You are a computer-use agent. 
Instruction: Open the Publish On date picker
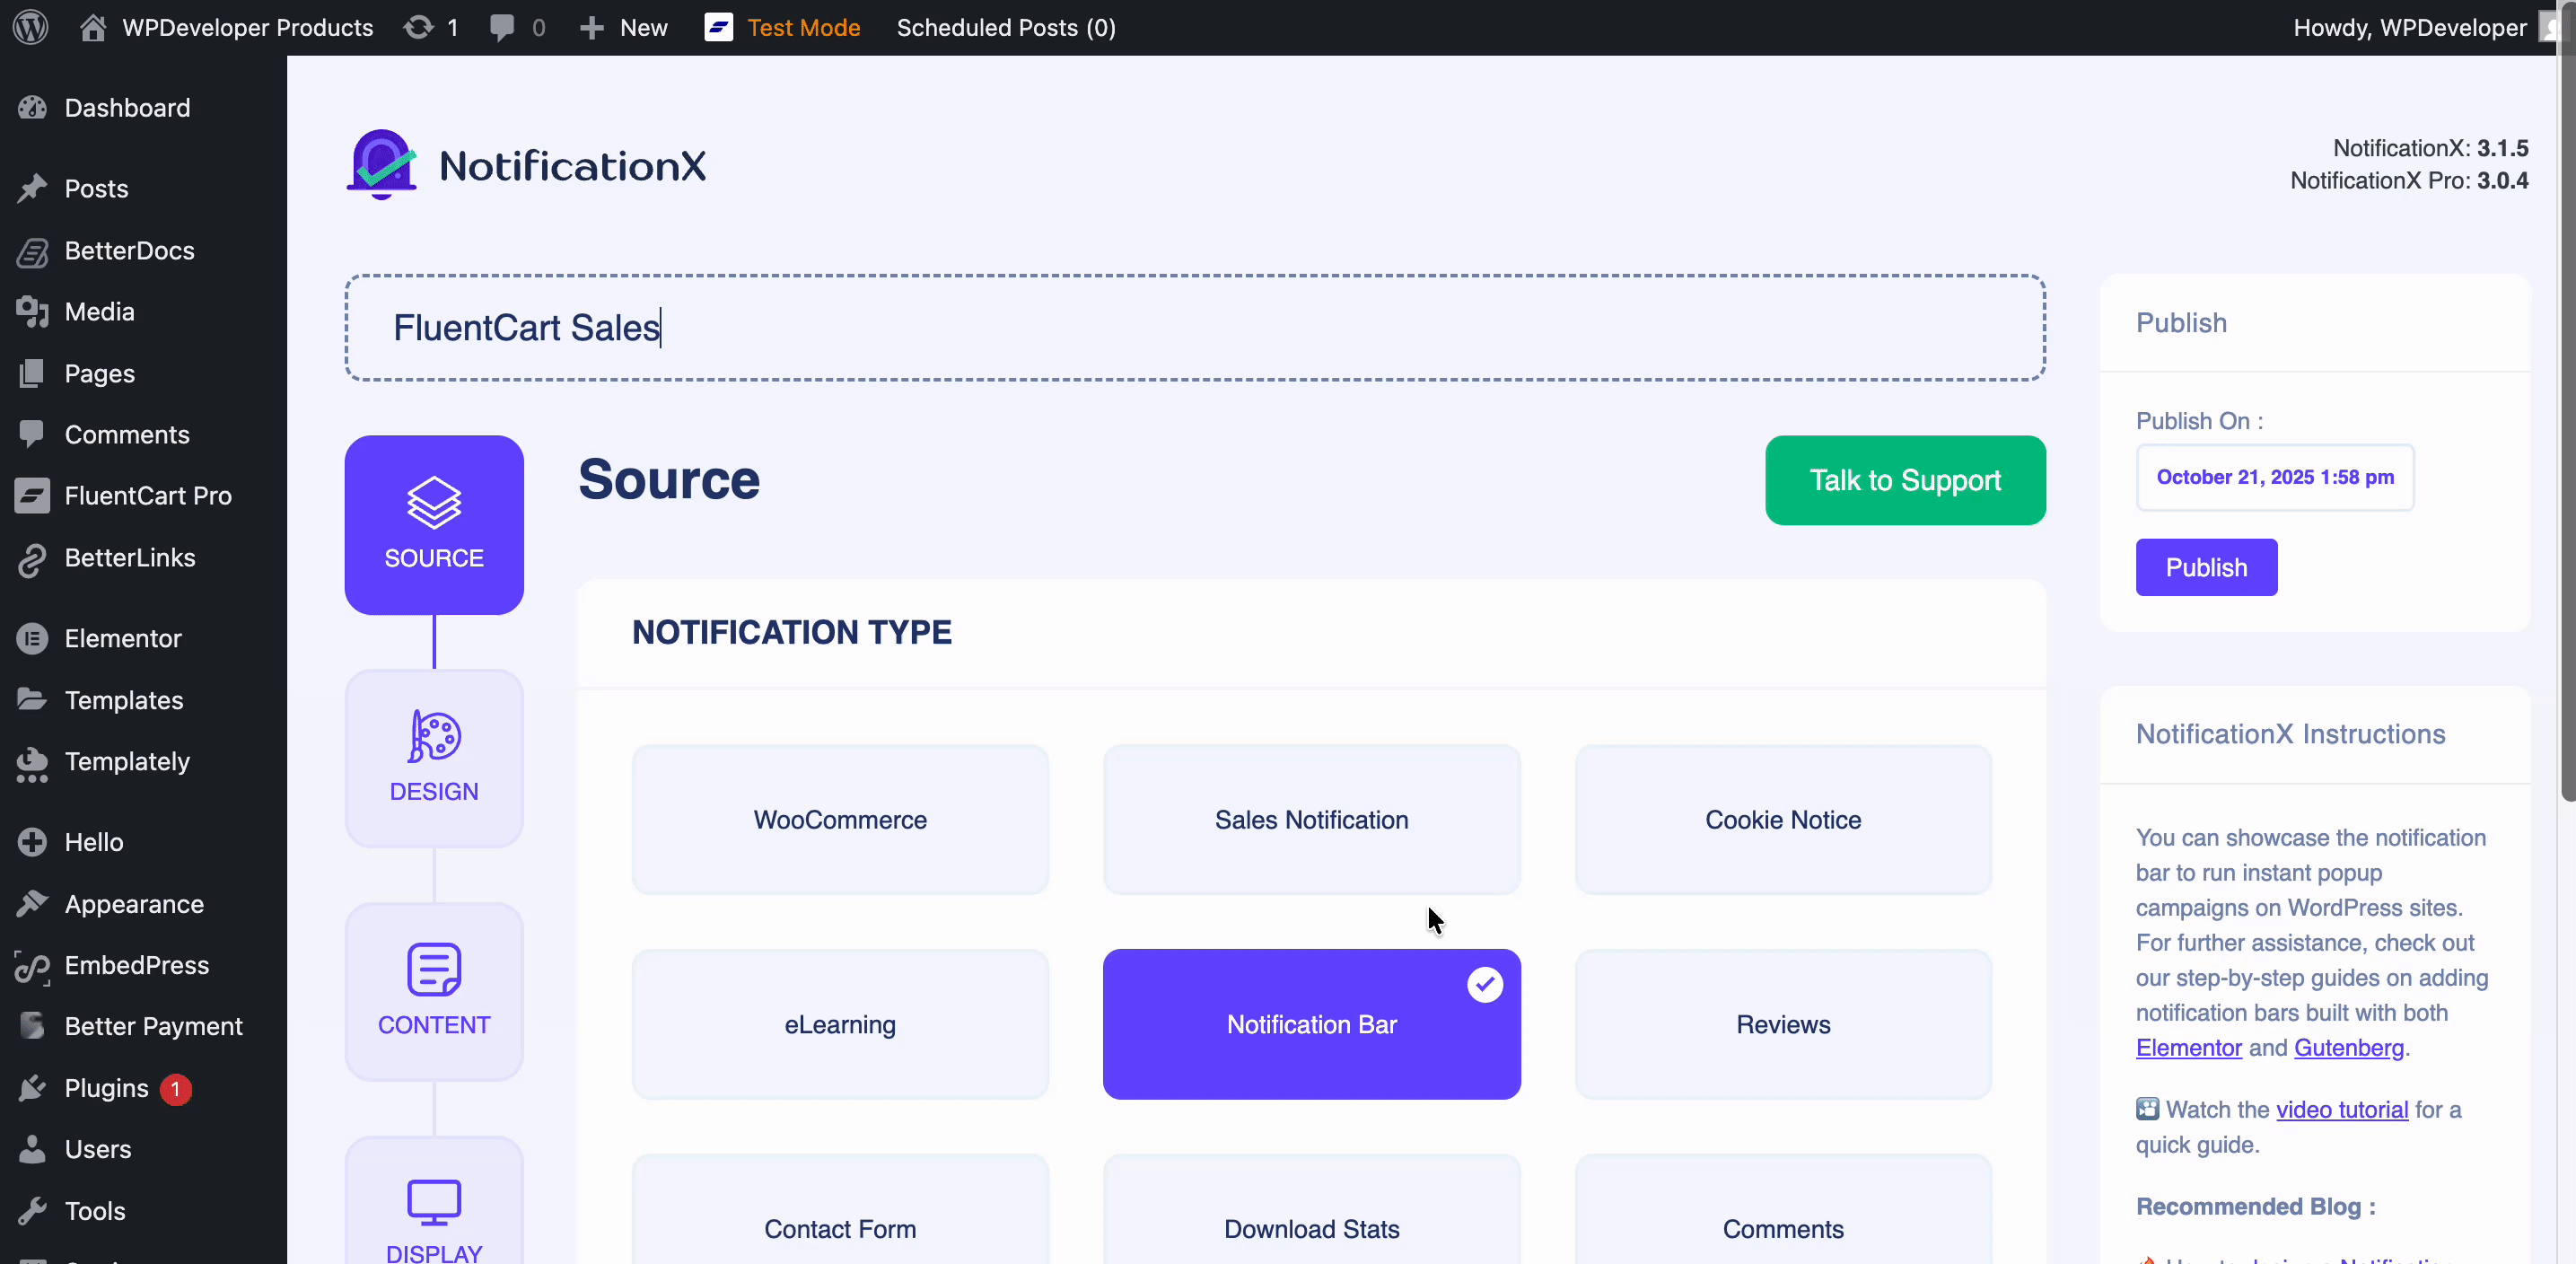point(2274,477)
